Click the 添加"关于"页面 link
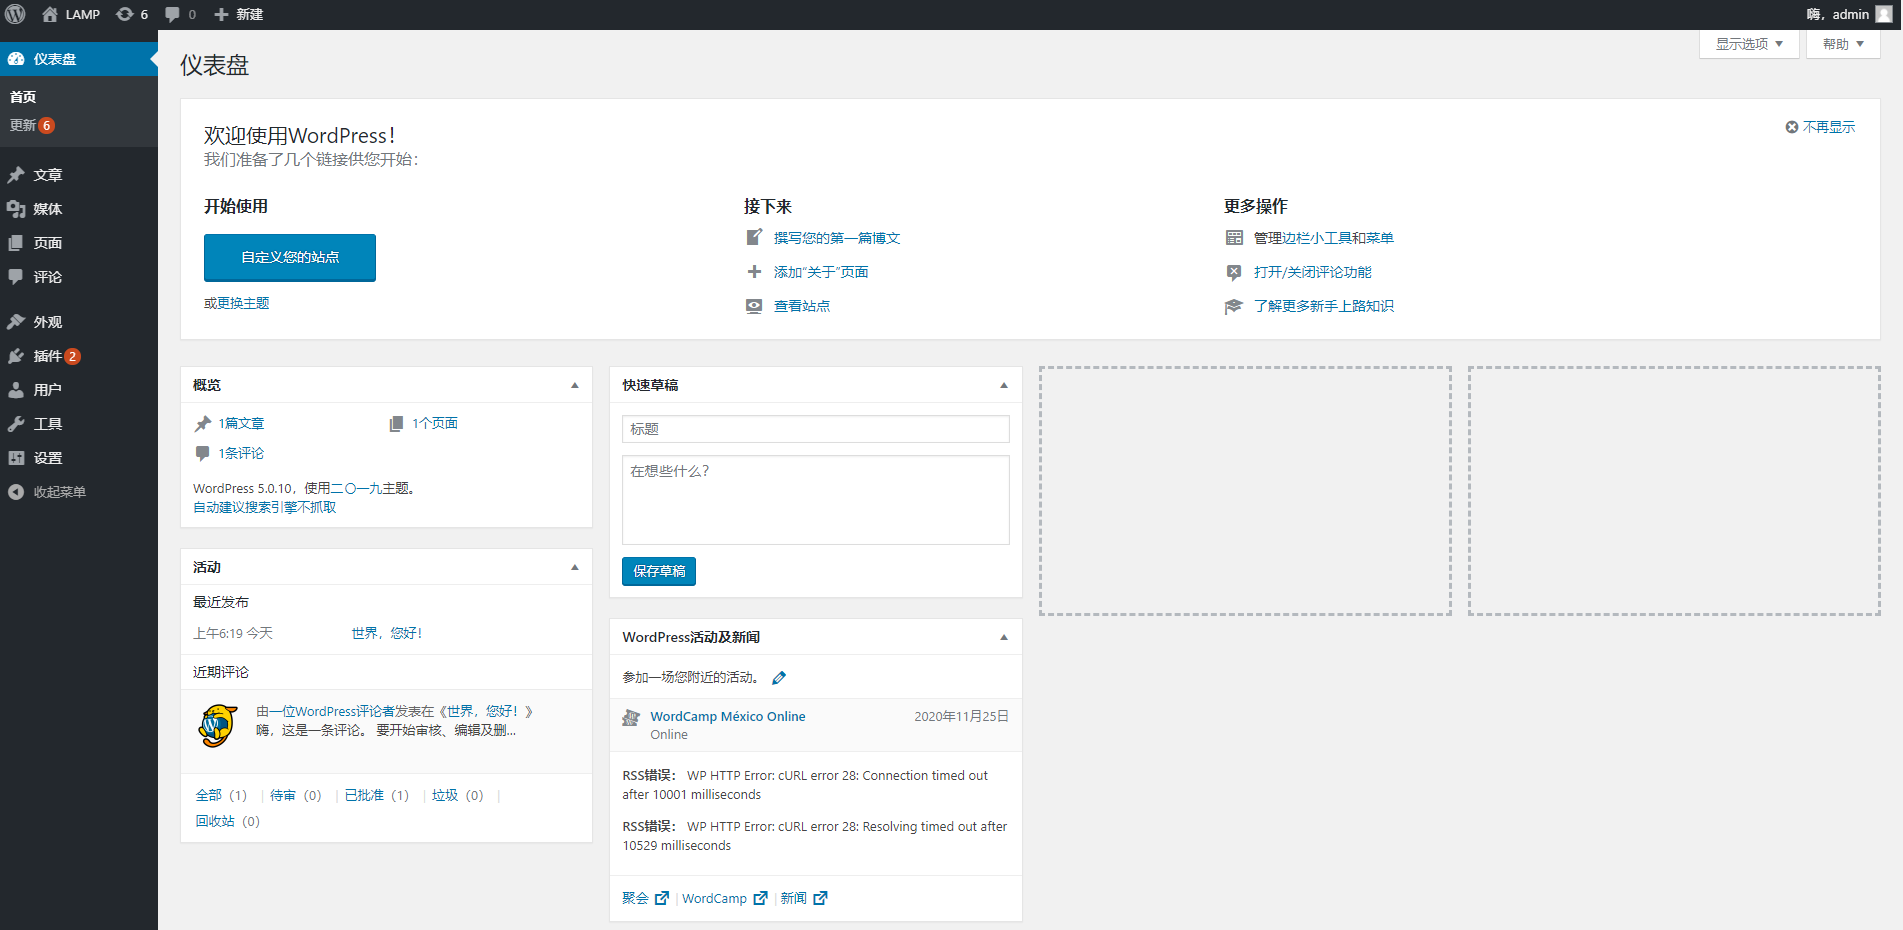This screenshot has width=1903, height=930. [x=821, y=272]
